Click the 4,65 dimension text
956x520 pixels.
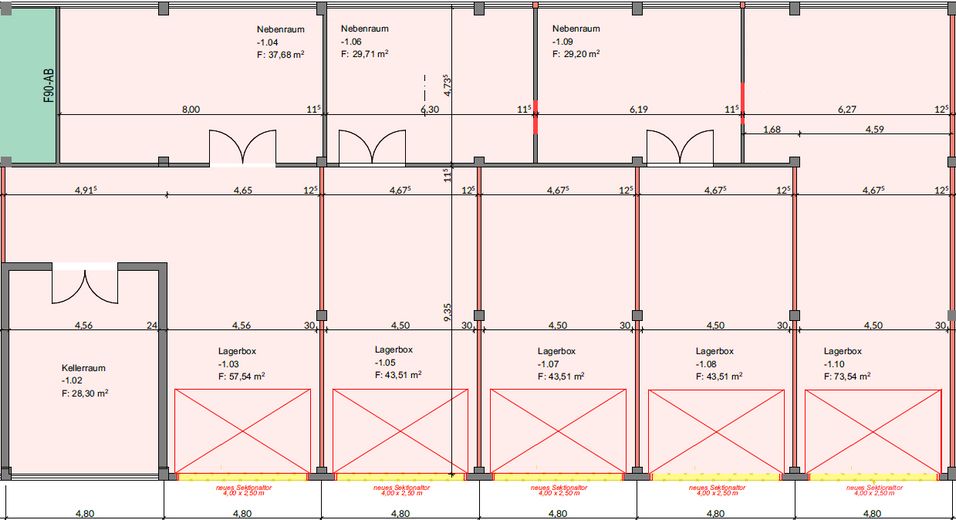pos(243,190)
